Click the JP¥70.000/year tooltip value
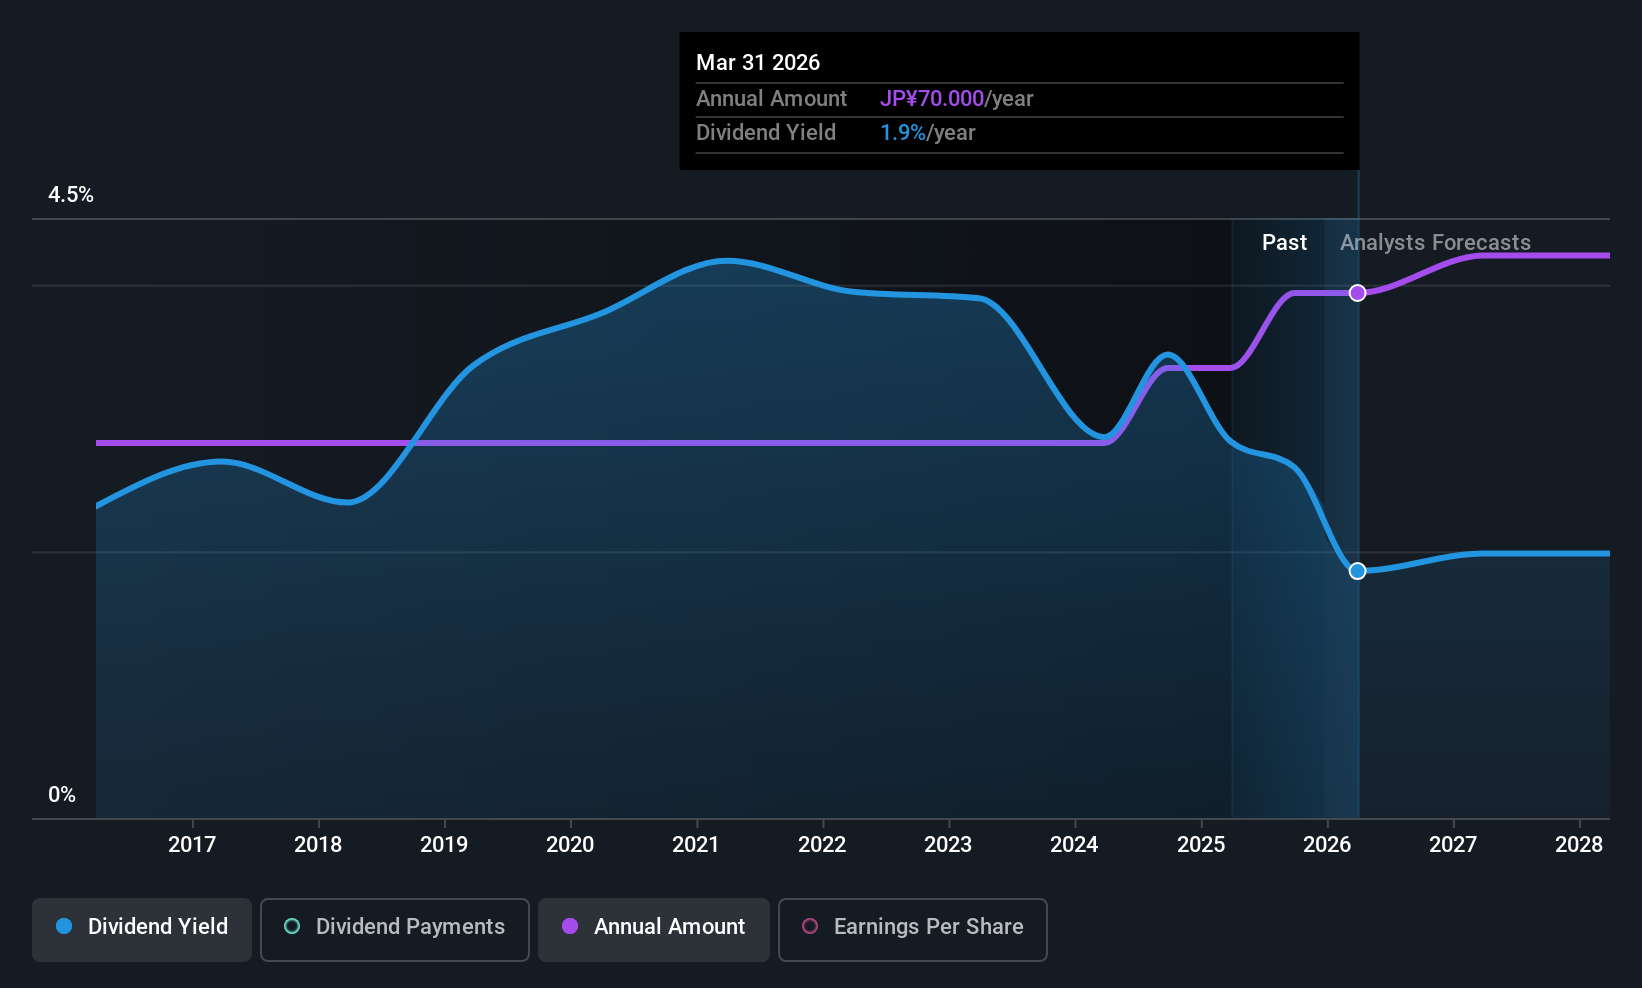The width and height of the screenshot is (1642, 988). pyautogui.click(x=956, y=99)
